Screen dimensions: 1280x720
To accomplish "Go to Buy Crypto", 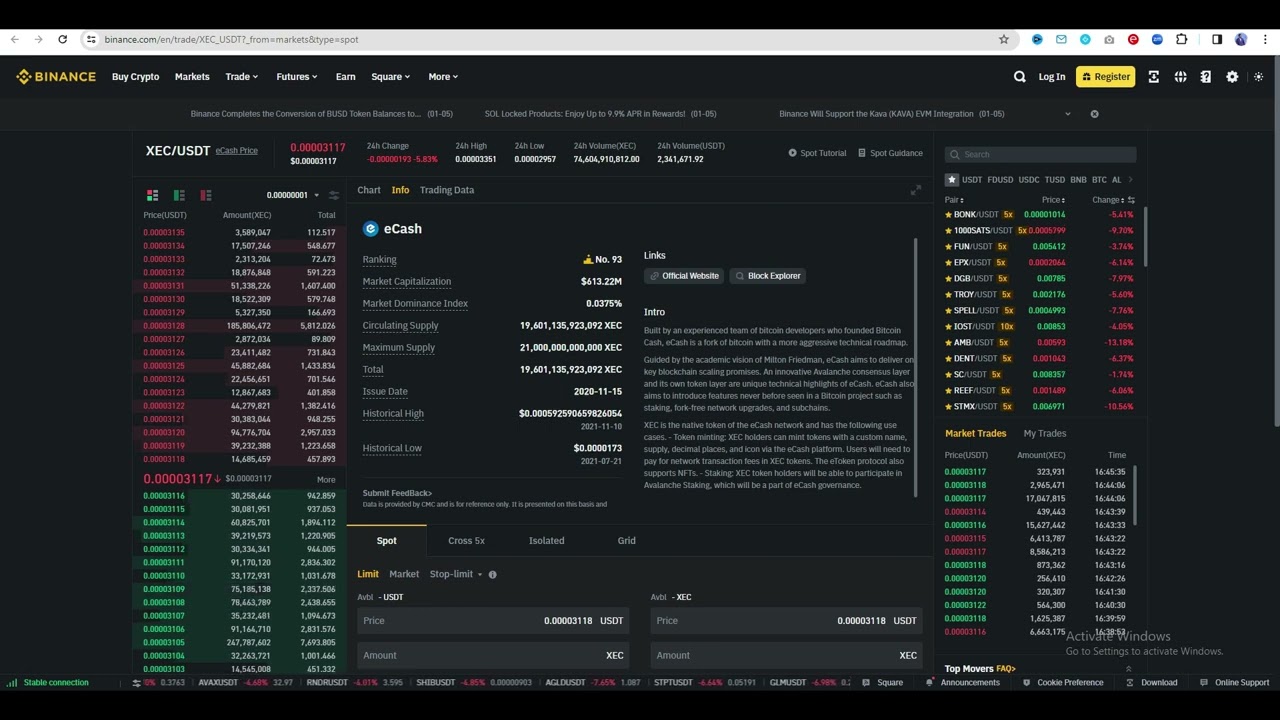I will click(136, 77).
